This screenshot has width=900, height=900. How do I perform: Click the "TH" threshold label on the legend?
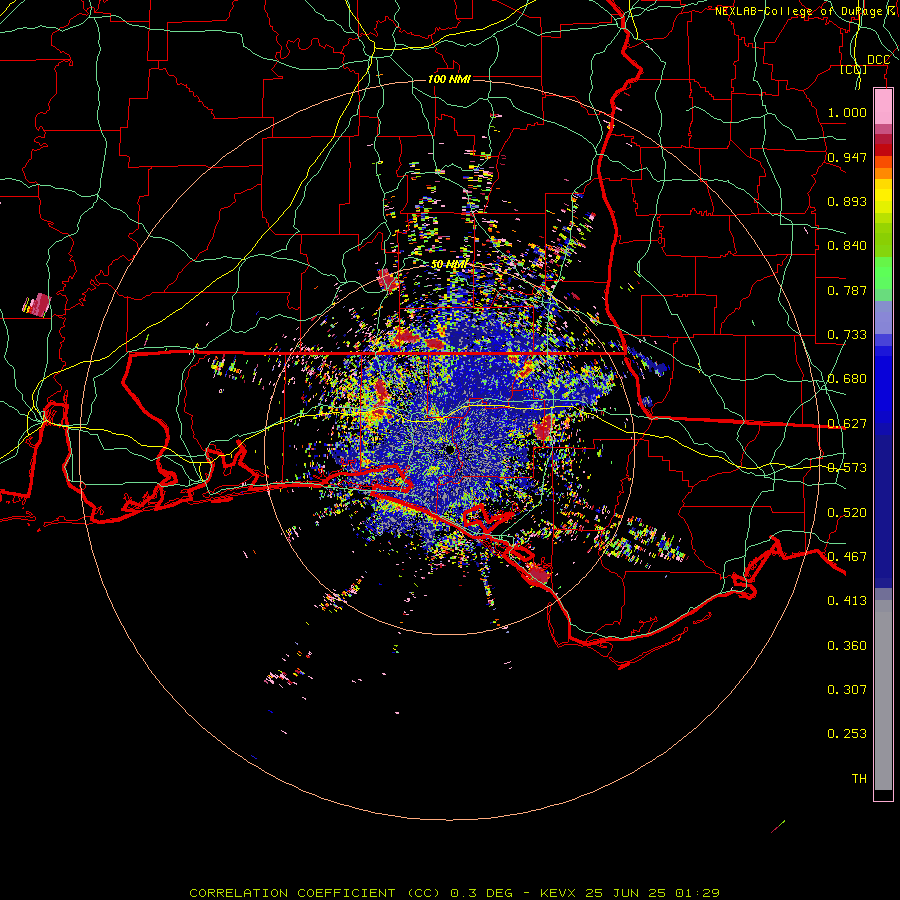(x=859, y=779)
